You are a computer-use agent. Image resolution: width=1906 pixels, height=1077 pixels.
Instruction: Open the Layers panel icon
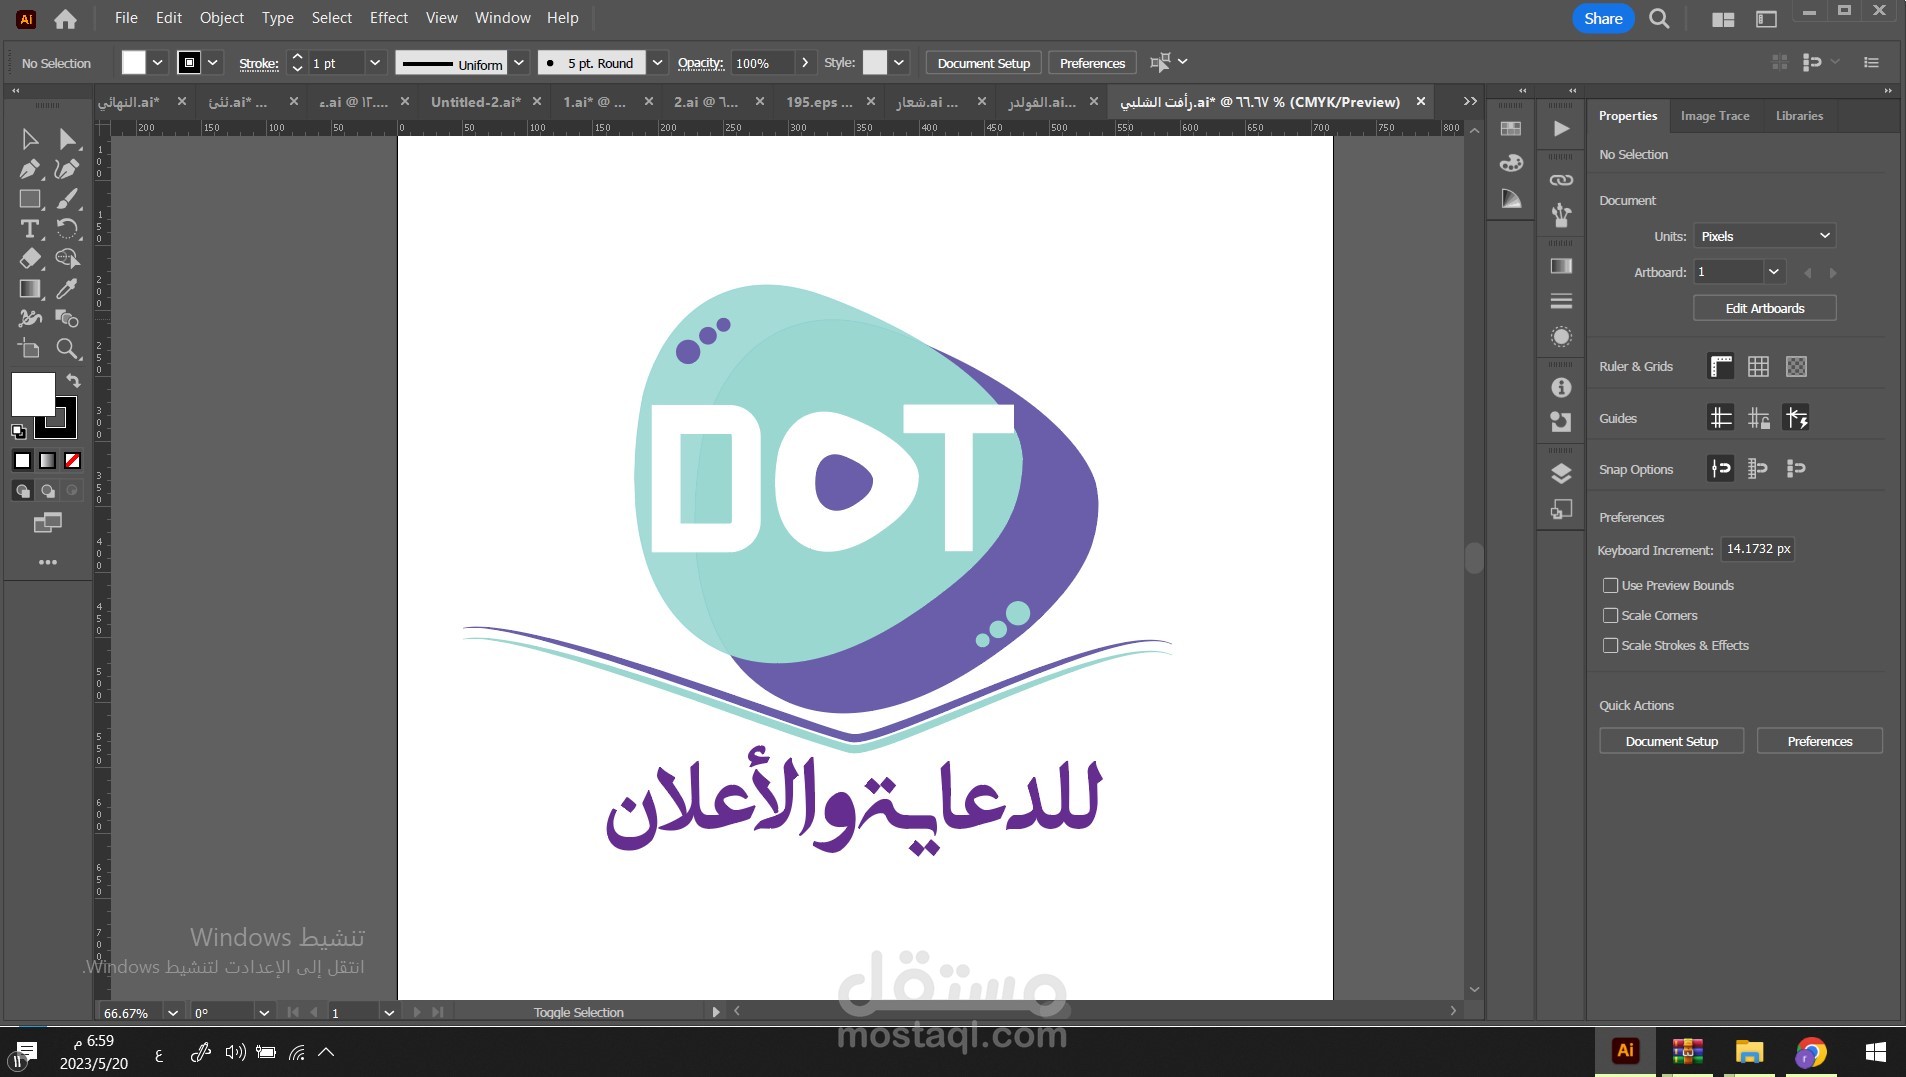[1561, 474]
